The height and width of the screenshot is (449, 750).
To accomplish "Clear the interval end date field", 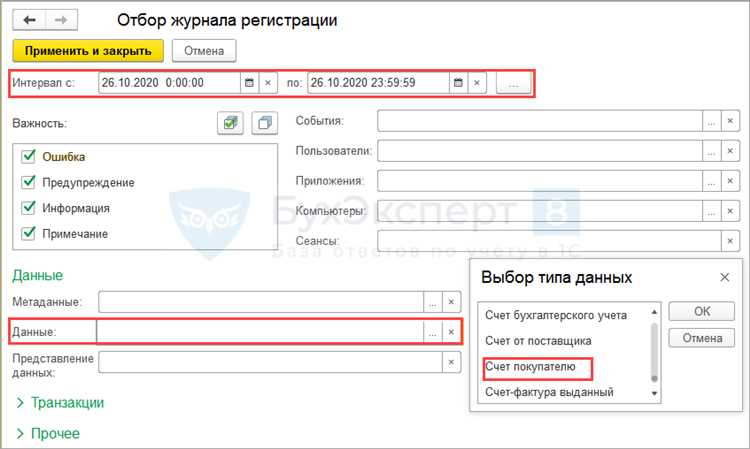I will click(x=477, y=83).
